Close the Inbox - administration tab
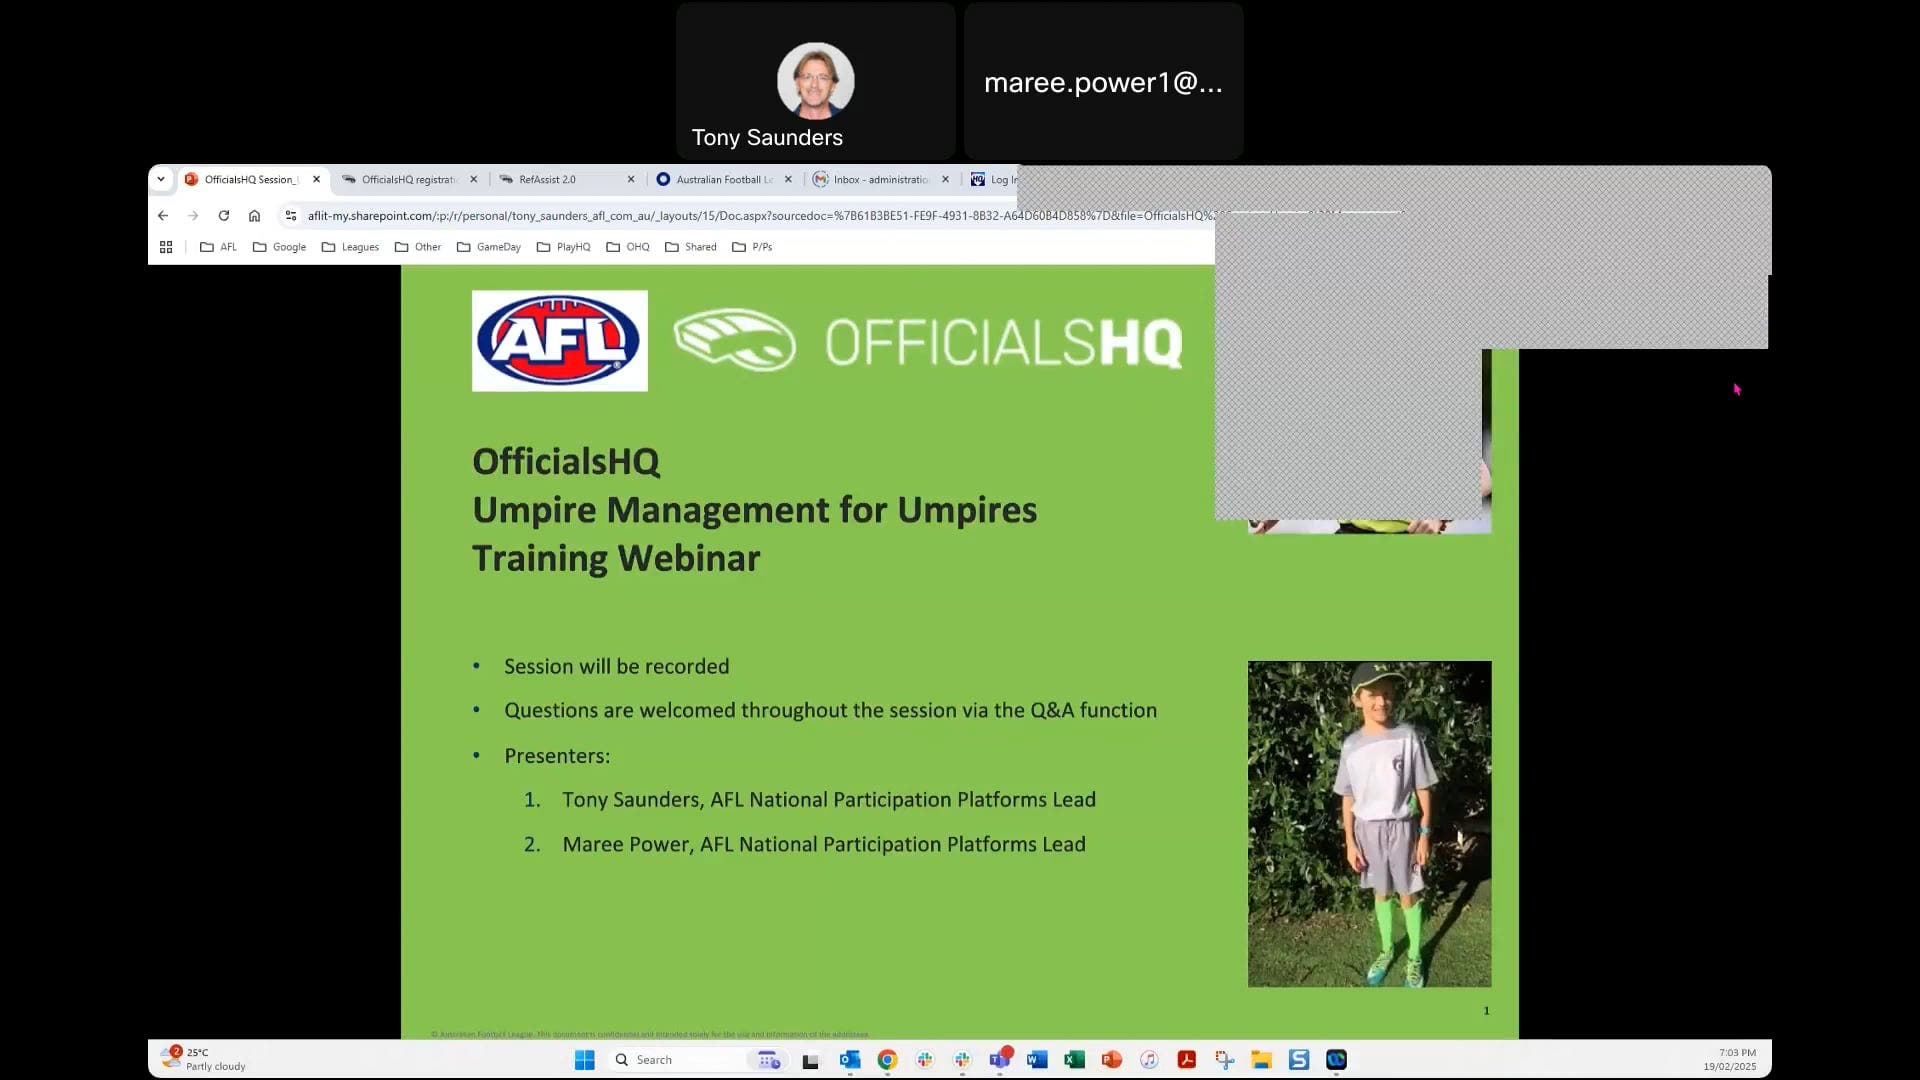This screenshot has height=1080, width=1920. (x=945, y=179)
